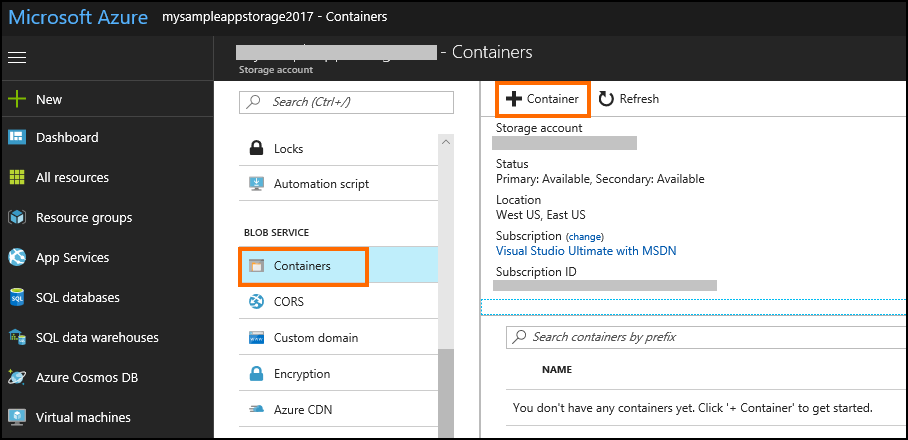Image resolution: width=908 pixels, height=440 pixels.
Task: Click the Search (Ctrl+/) input field
Action: point(346,102)
